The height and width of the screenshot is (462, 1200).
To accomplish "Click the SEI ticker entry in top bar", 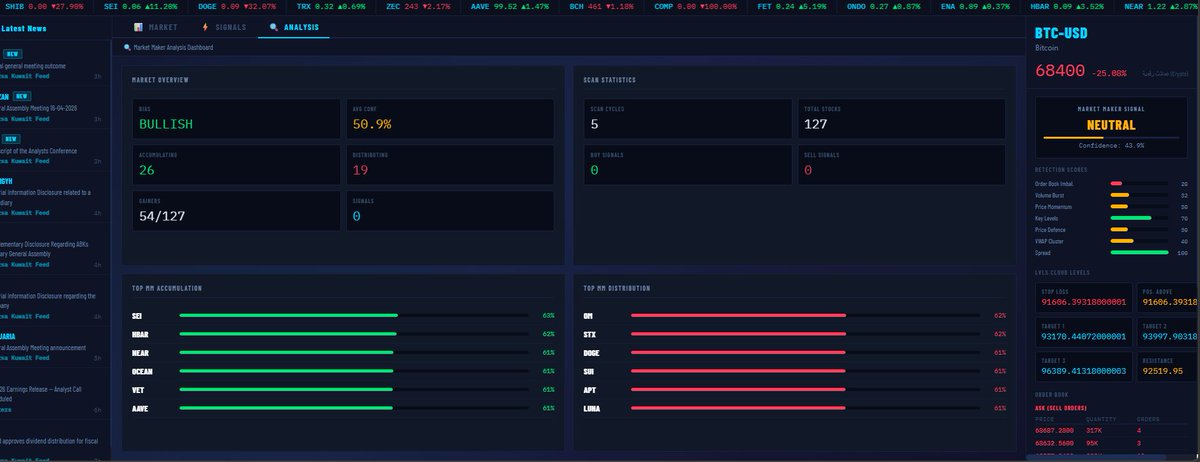I will 140,6.
